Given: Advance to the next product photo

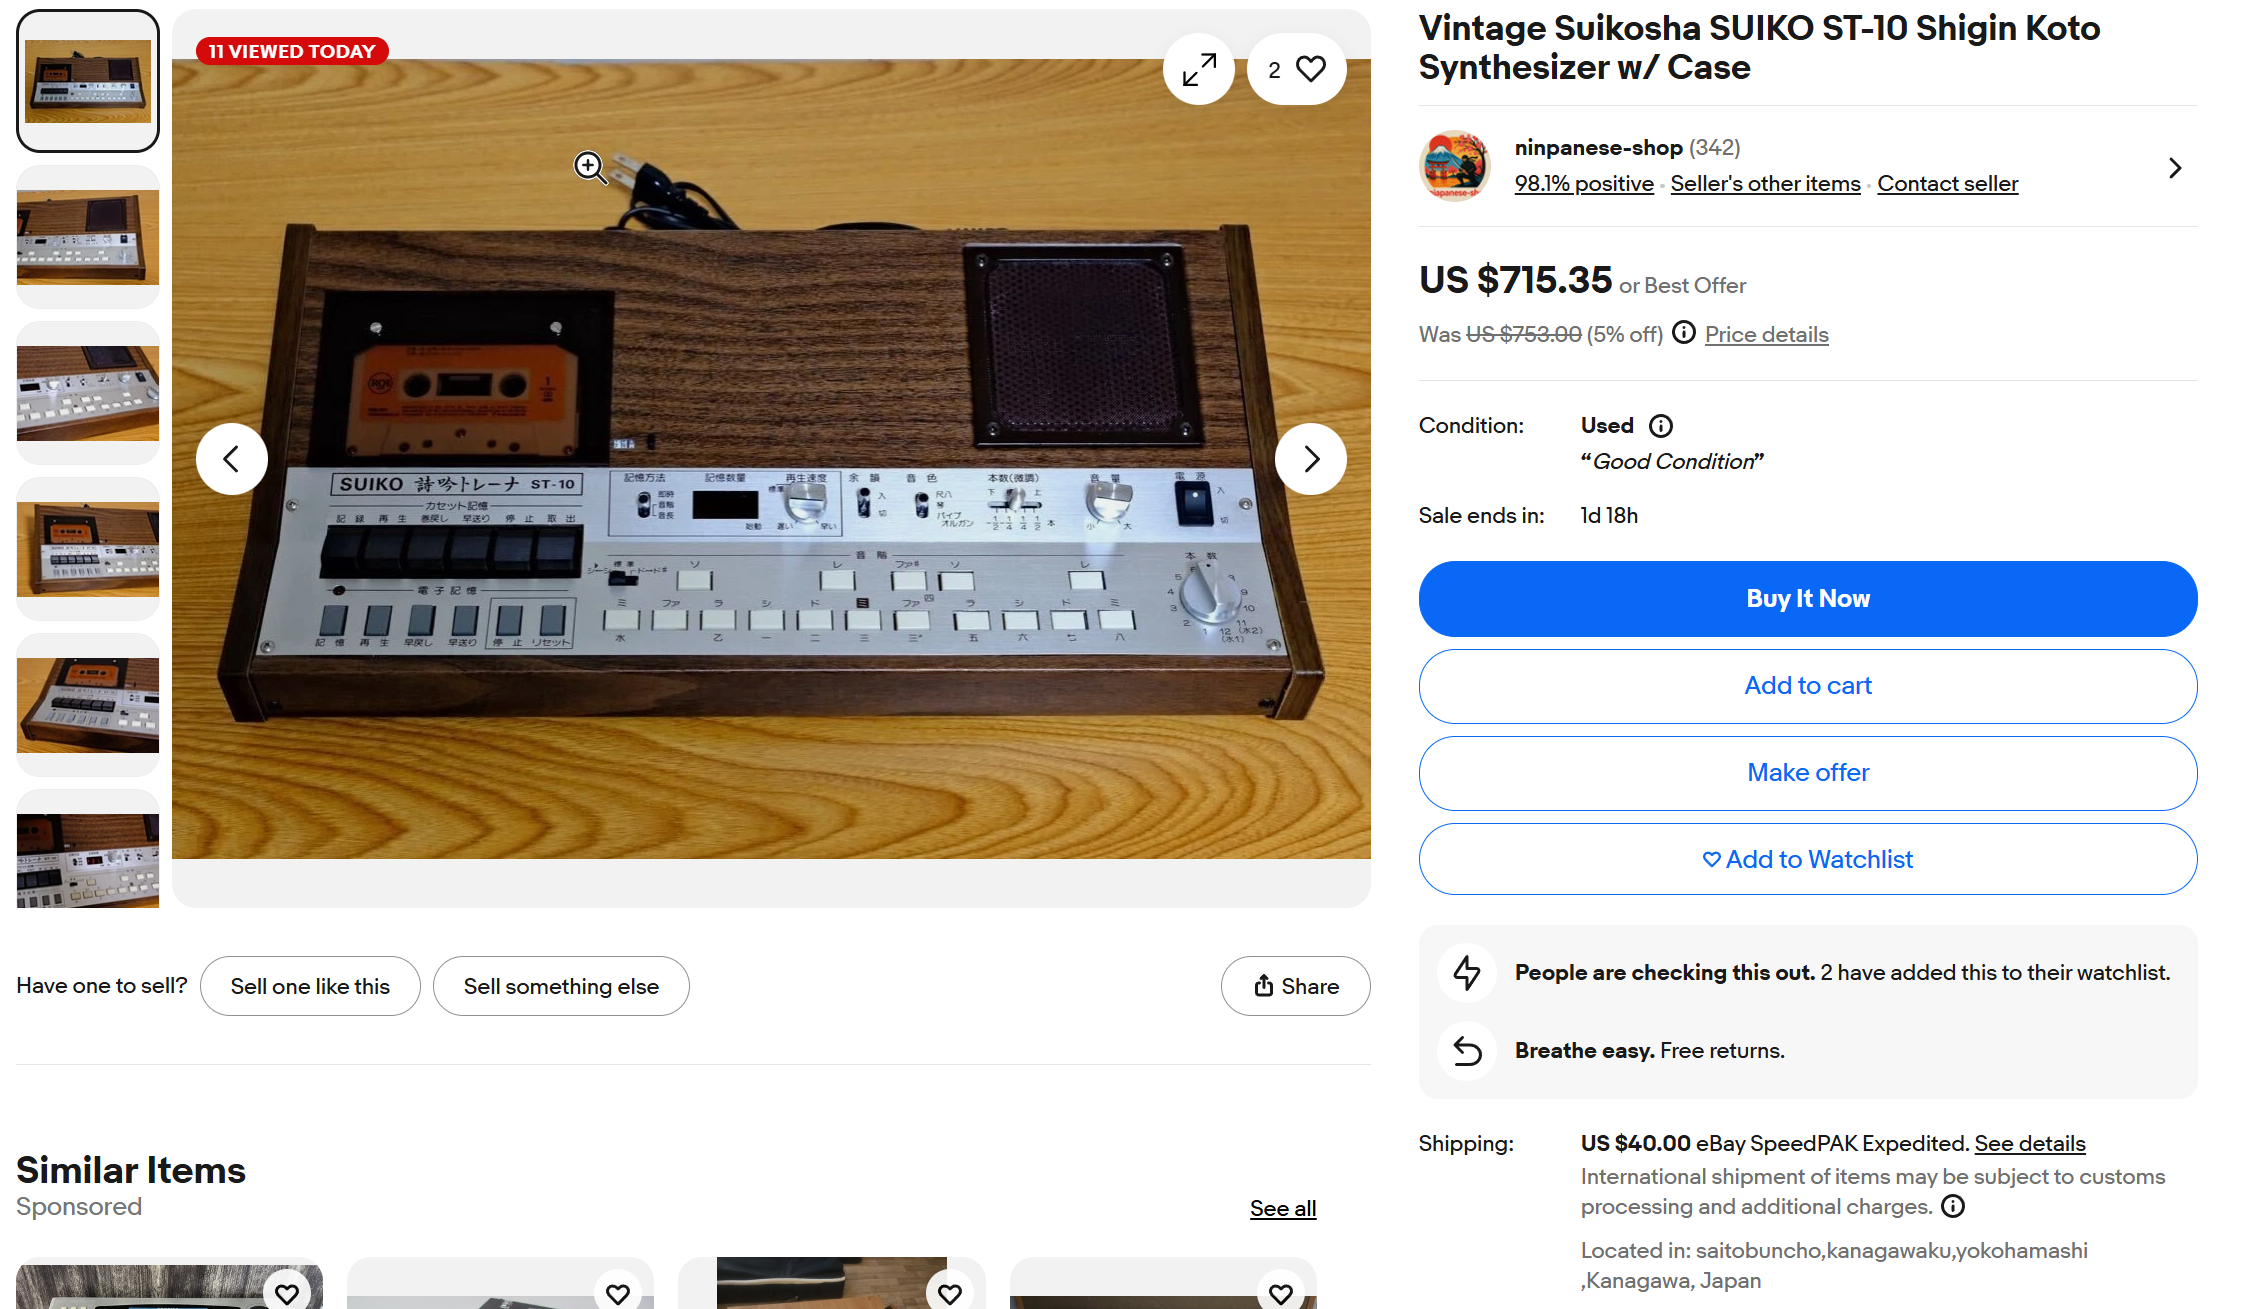Looking at the screenshot, I should [x=1310, y=459].
